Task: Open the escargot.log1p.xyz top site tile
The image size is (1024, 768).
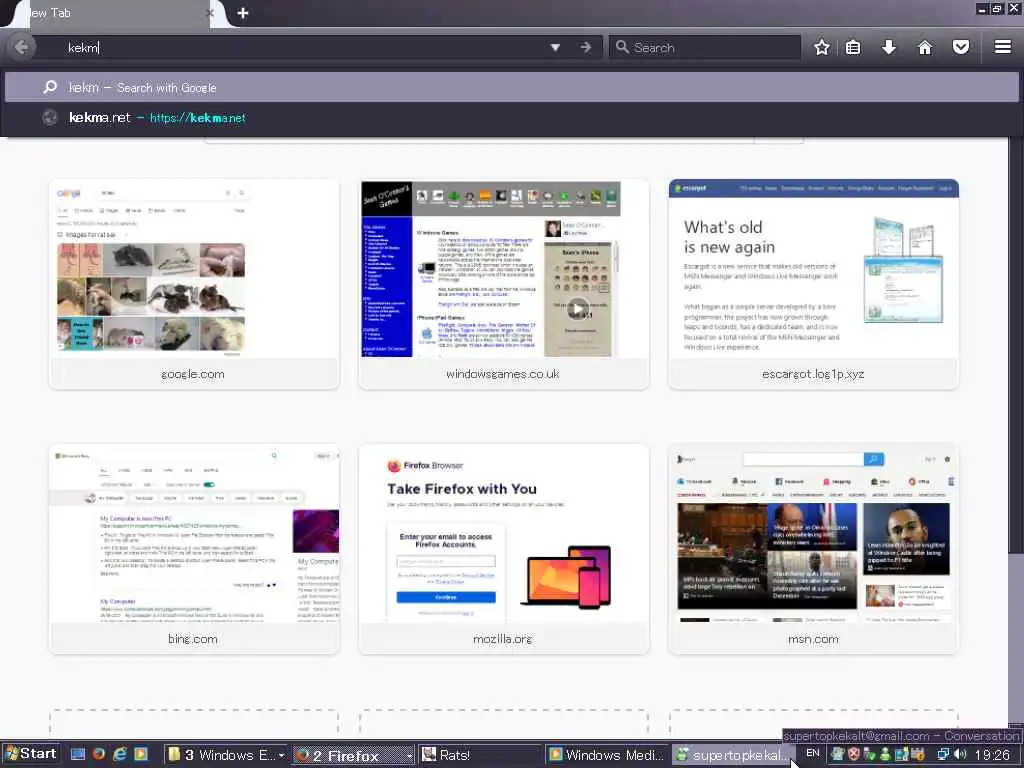Action: (x=814, y=284)
